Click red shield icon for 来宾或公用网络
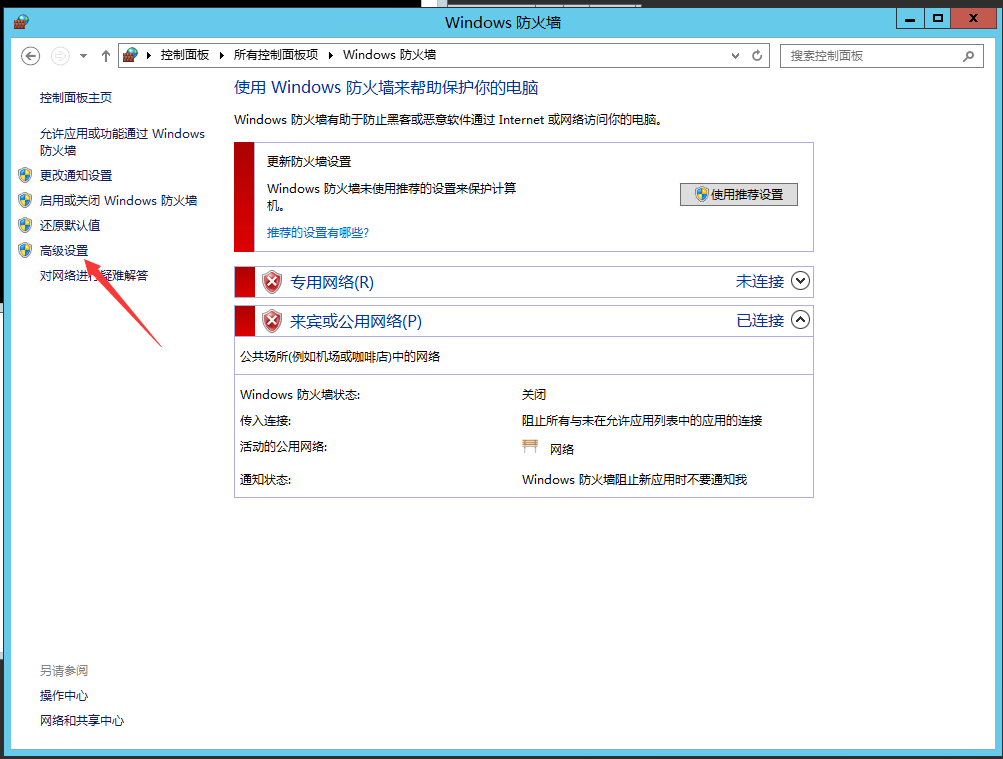 (272, 321)
